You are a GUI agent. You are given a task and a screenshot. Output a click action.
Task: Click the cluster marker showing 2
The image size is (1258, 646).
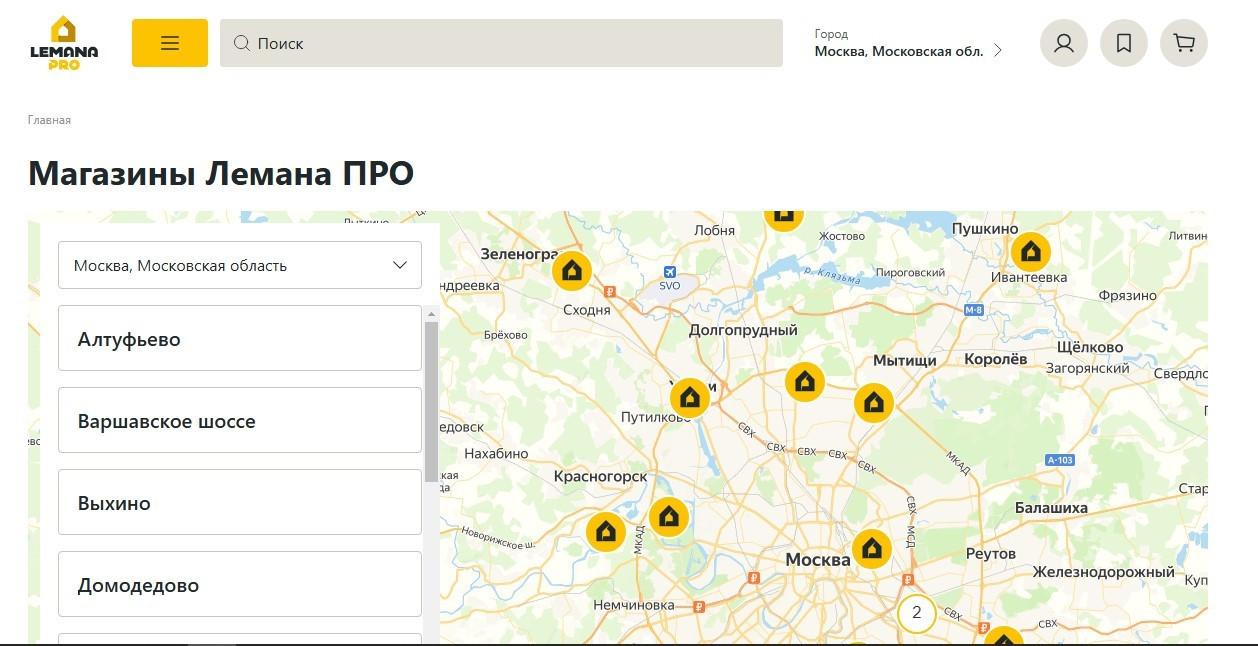(916, 613)
